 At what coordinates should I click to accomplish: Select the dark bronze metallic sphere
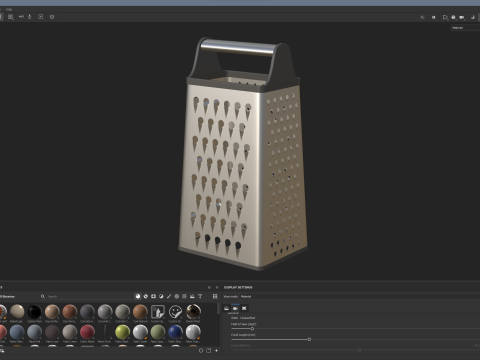193,312
